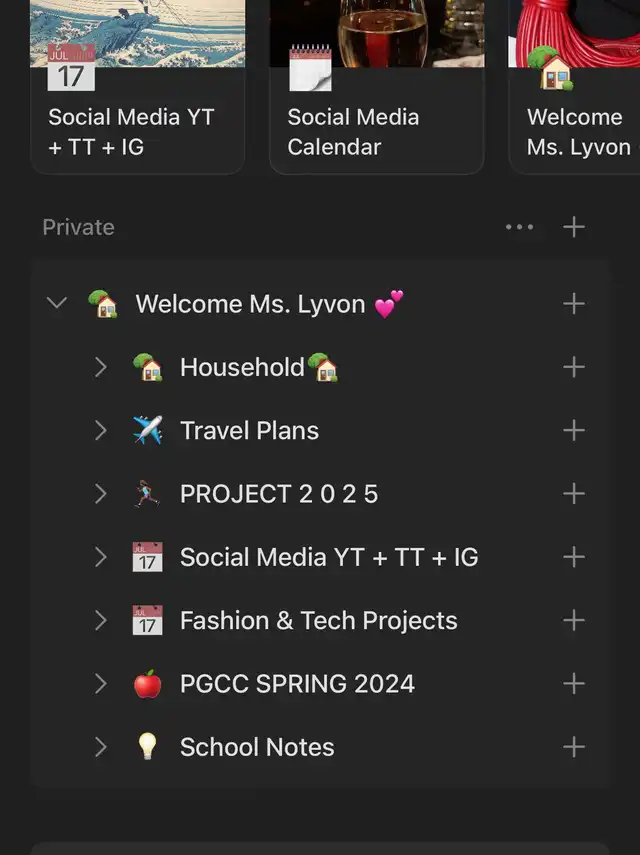
Task: Collapse the Welcome Ms. Lyvon page tree
Action: coord(57,303)
